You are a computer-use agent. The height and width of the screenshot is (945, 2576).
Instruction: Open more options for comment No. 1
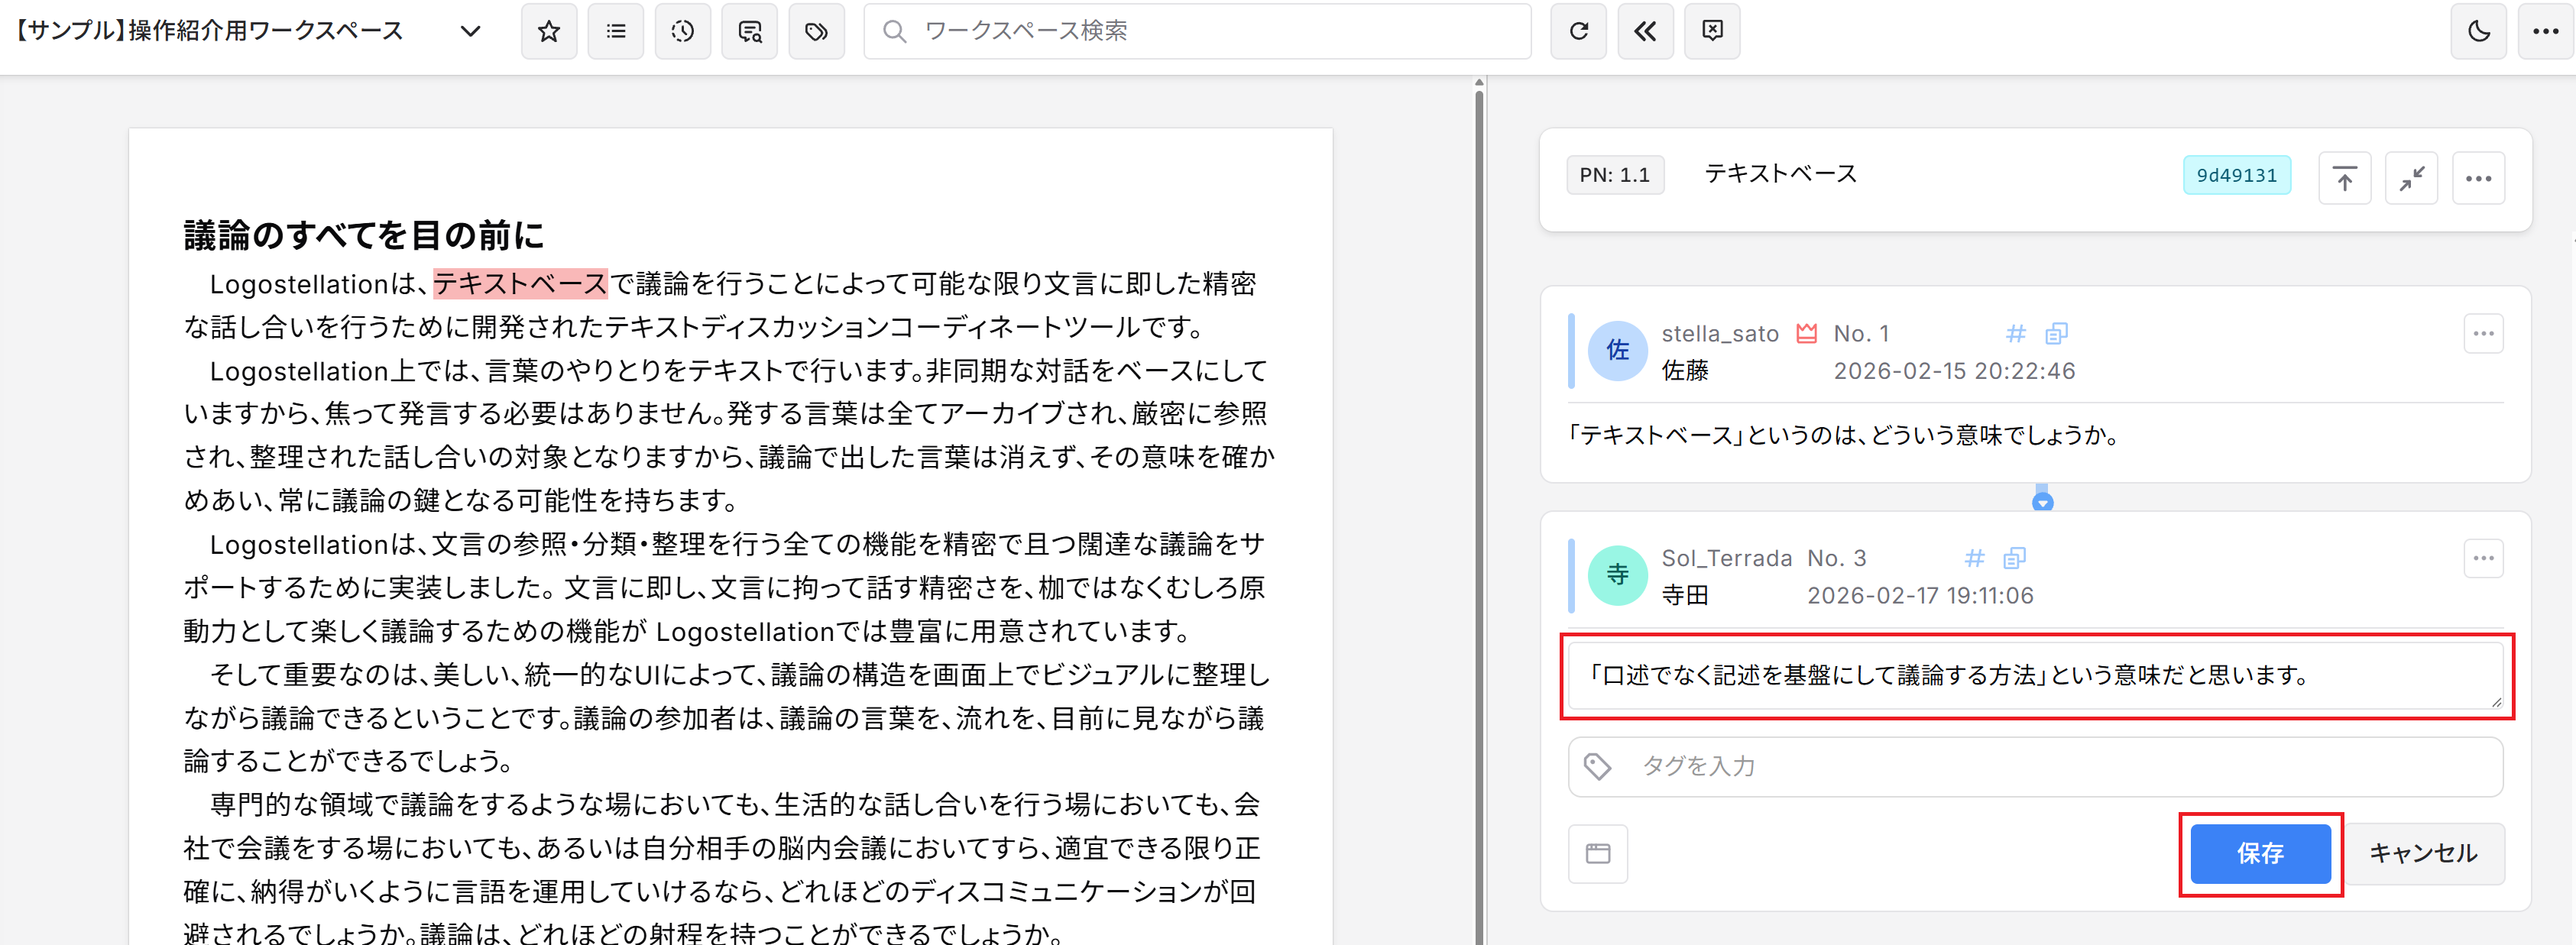click(2484, 334)
